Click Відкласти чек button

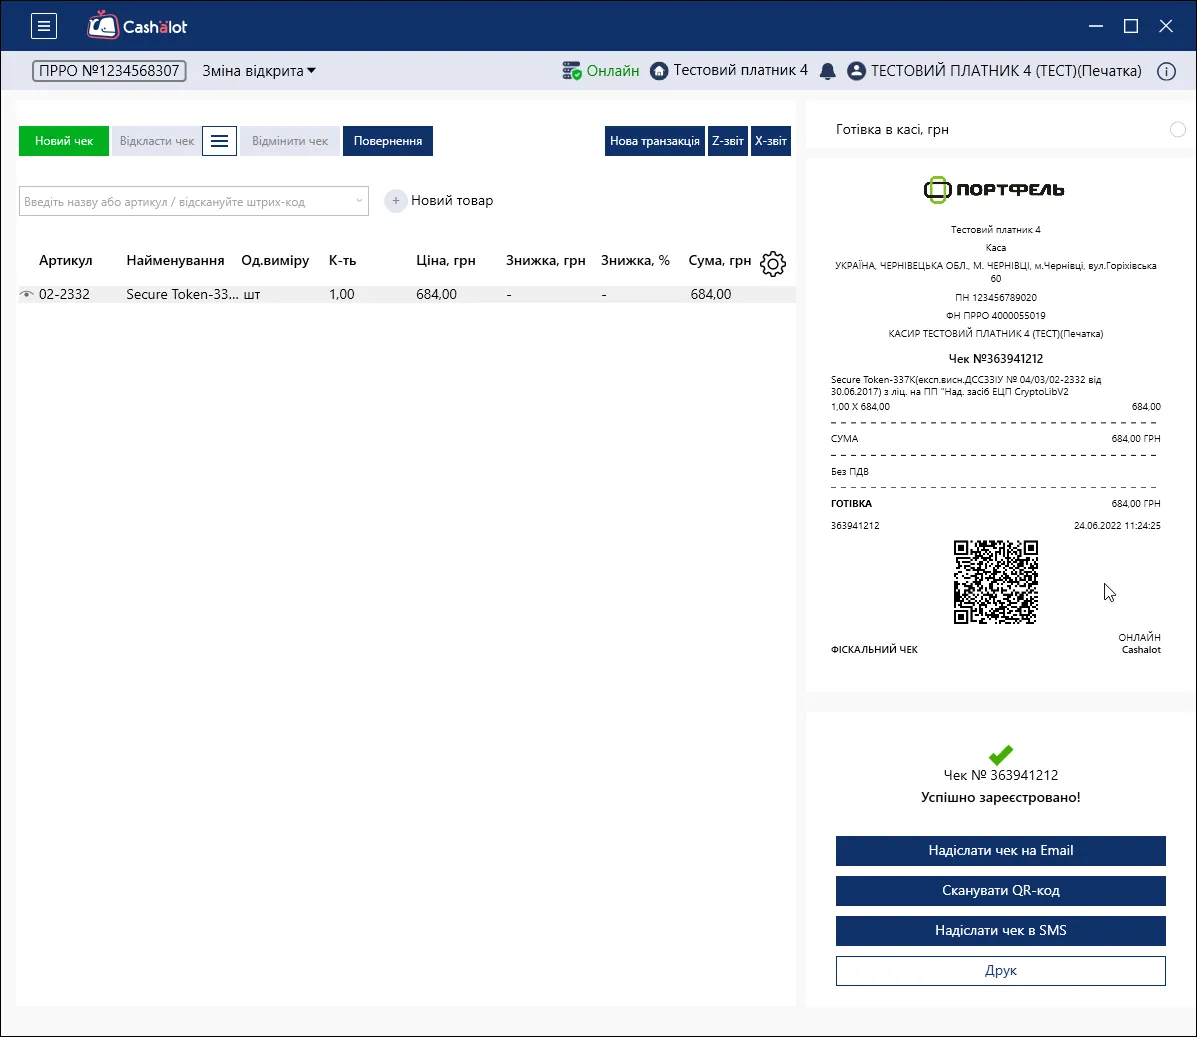156,141
